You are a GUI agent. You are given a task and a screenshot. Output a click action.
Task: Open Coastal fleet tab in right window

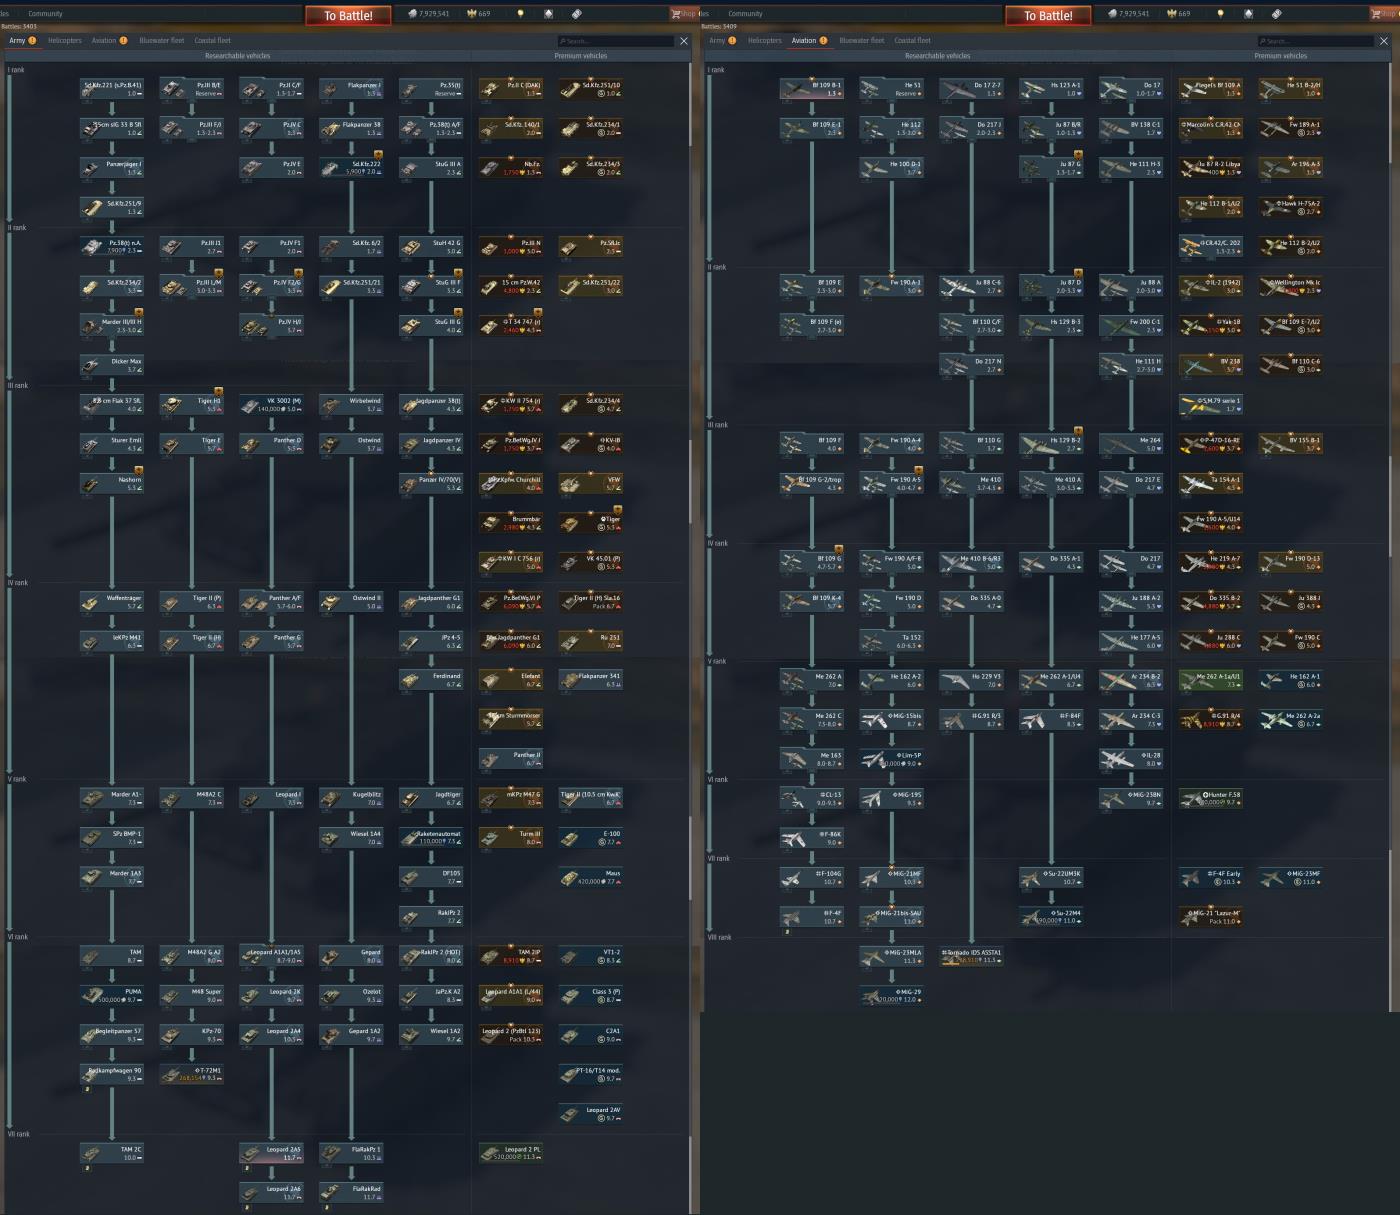912,41
